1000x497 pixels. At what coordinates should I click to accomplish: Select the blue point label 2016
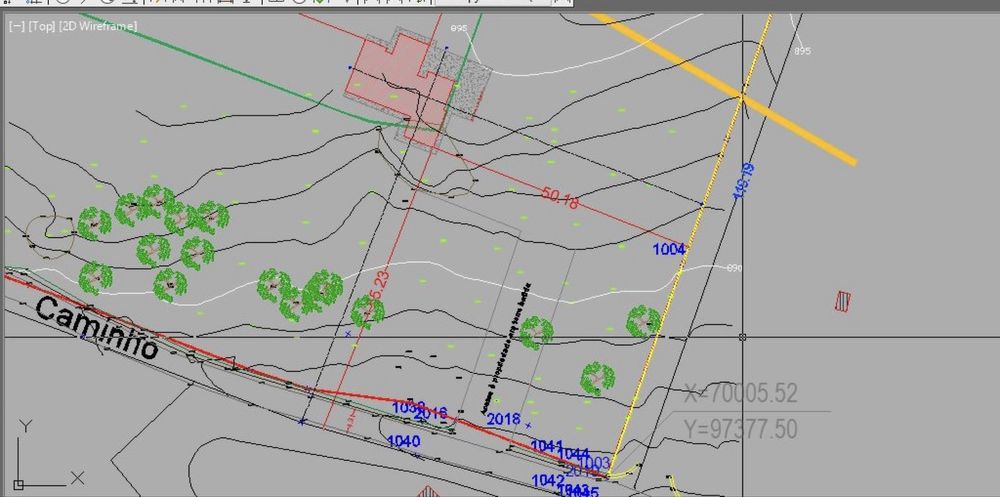[x=430, y=413]
